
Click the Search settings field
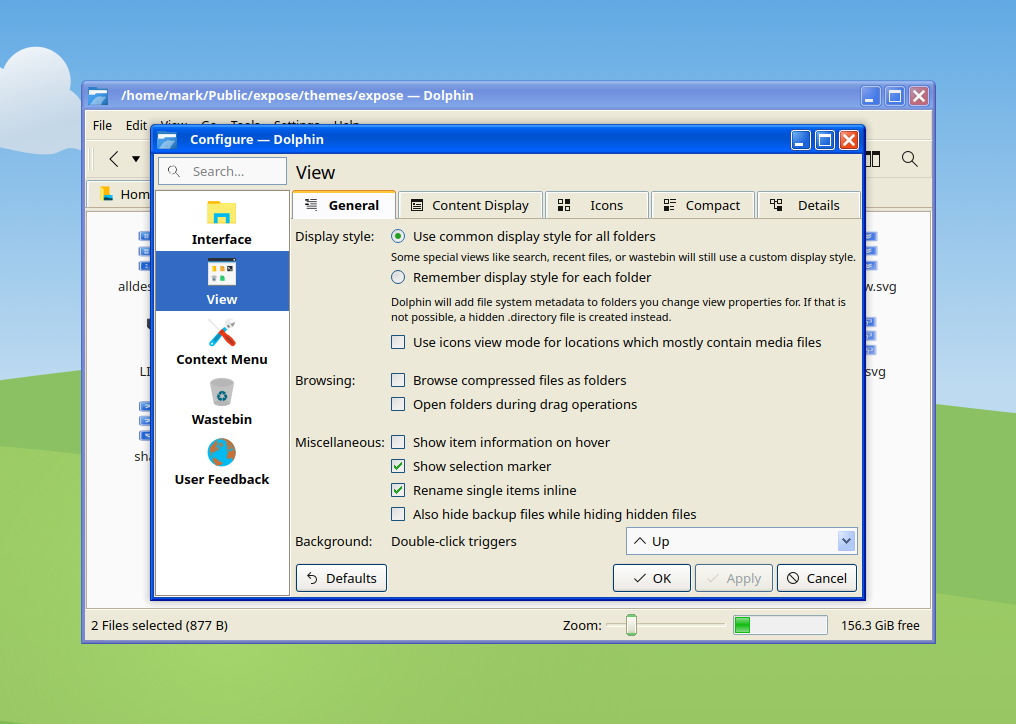click(x=222, y=171)
